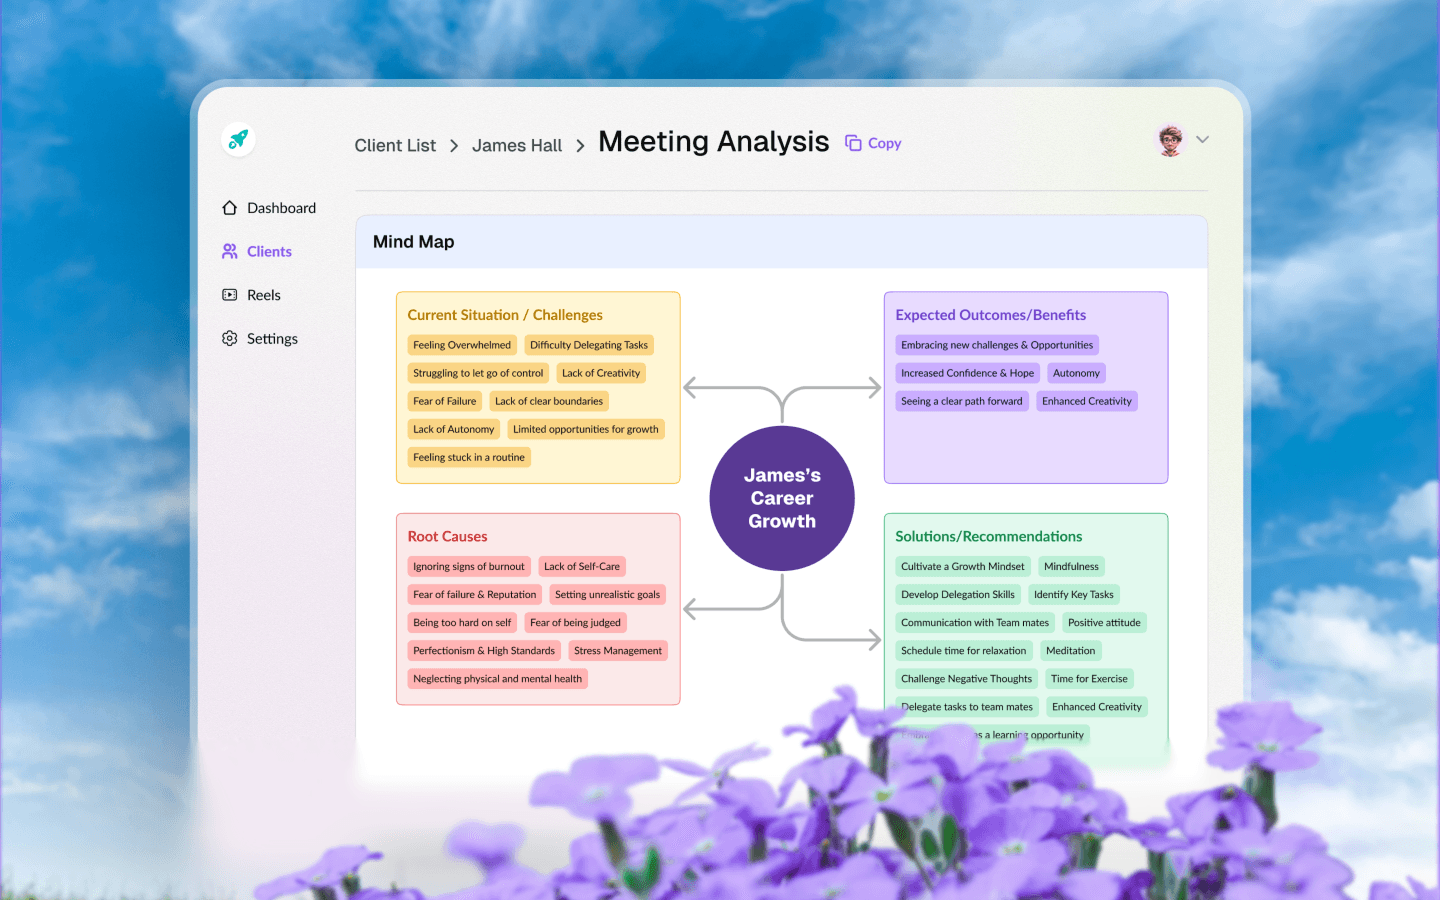Screen dimensions: 1440x900
Task: Select Communication with Team mates tag
Action: click(975, 623)
